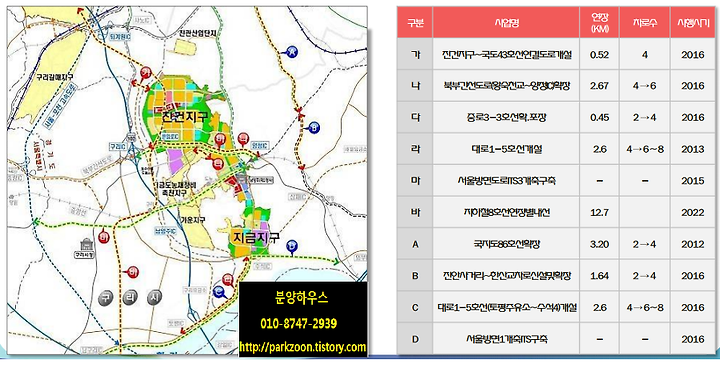Click the B cell in 구분 column
Screen dimensions: 720x368
coord(415,276)
